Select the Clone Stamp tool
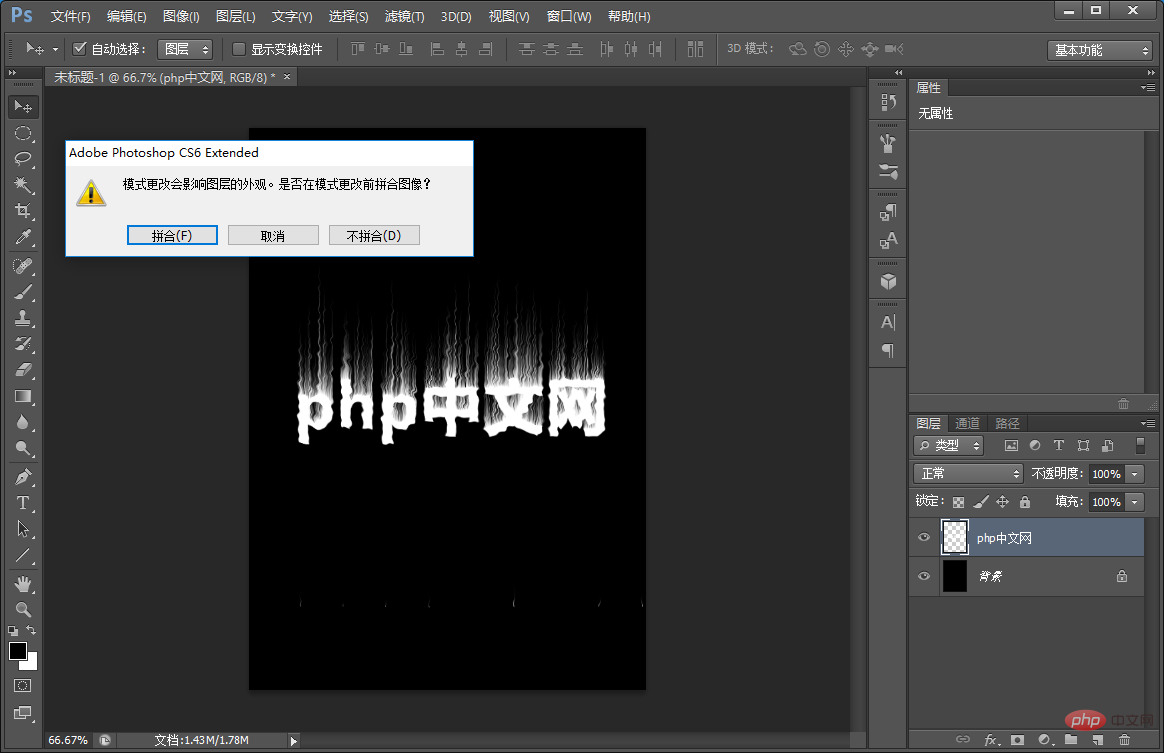The width and height of the screenshot is (1164, 753). [23, 318]
